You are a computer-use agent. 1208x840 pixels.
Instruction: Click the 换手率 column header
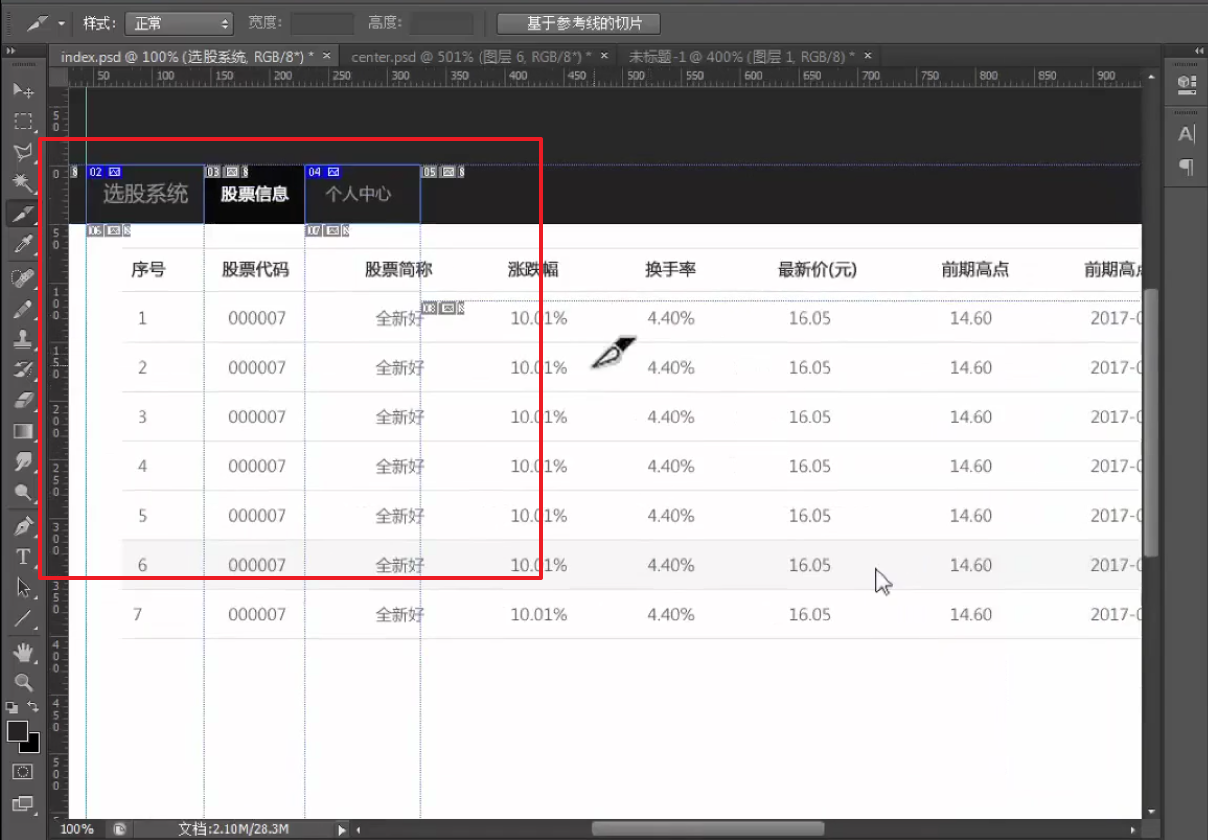click(670, 269)
